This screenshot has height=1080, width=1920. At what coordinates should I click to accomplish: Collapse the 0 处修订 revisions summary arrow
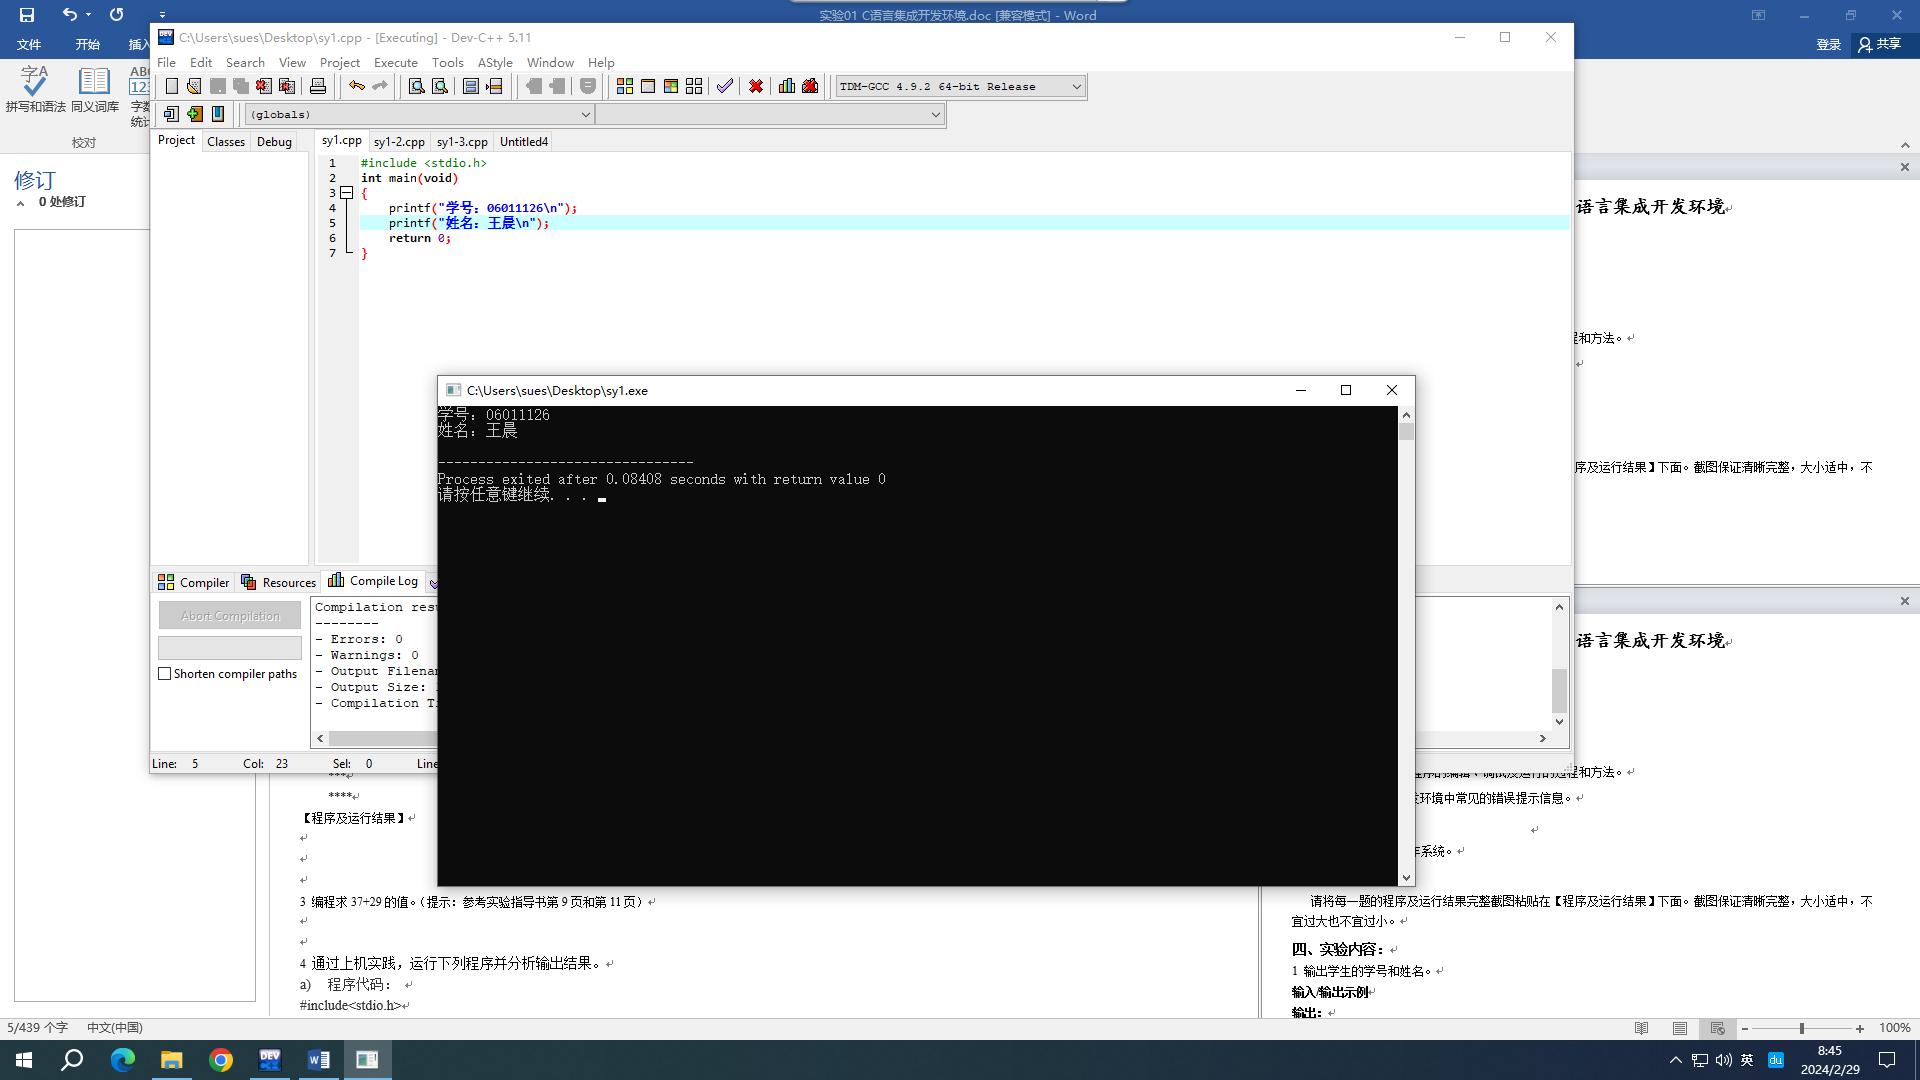pyautogui.click(x=20, y=203)
